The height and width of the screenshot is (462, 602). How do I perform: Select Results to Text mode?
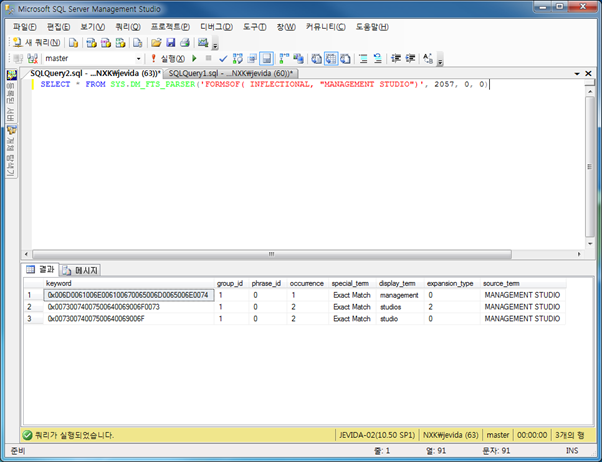pos(316,58)
